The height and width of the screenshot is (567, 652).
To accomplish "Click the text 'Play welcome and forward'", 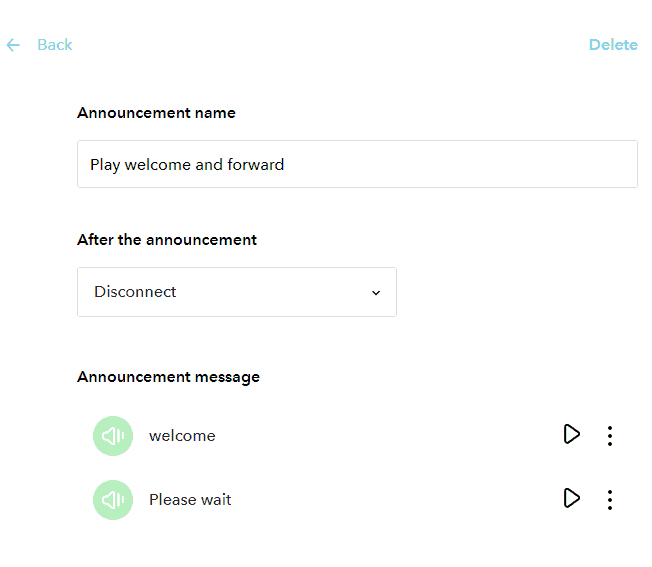I will coord(187,164).
